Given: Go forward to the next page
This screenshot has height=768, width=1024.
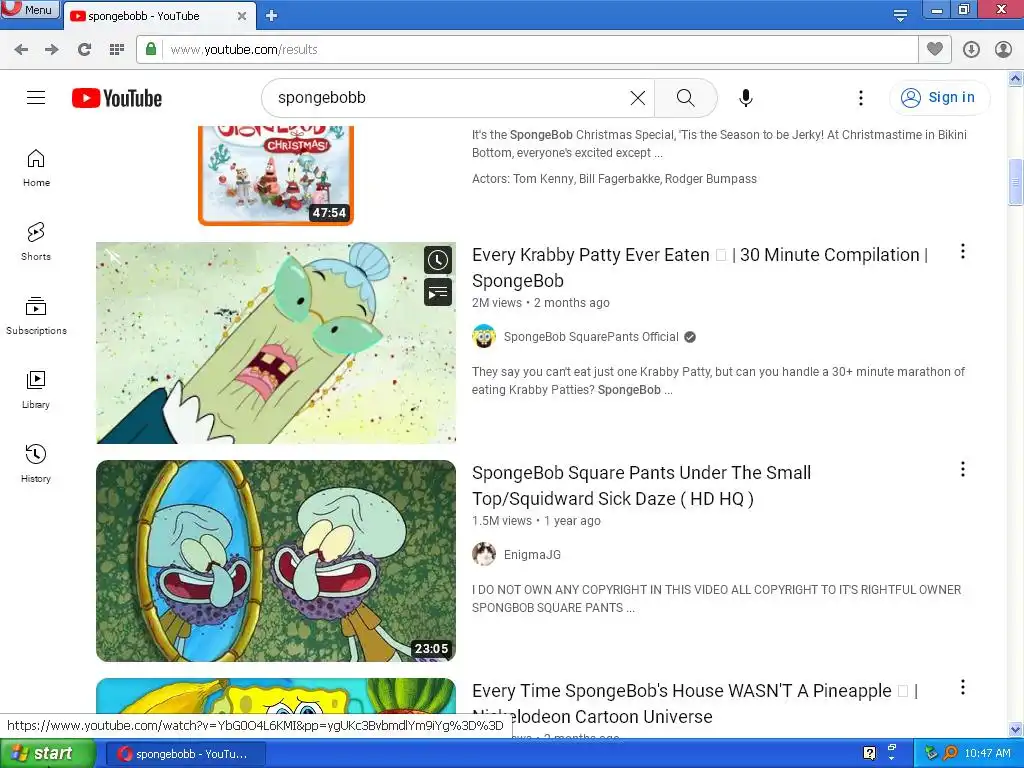Looking at the screenshot, I should tap(52, 50).
